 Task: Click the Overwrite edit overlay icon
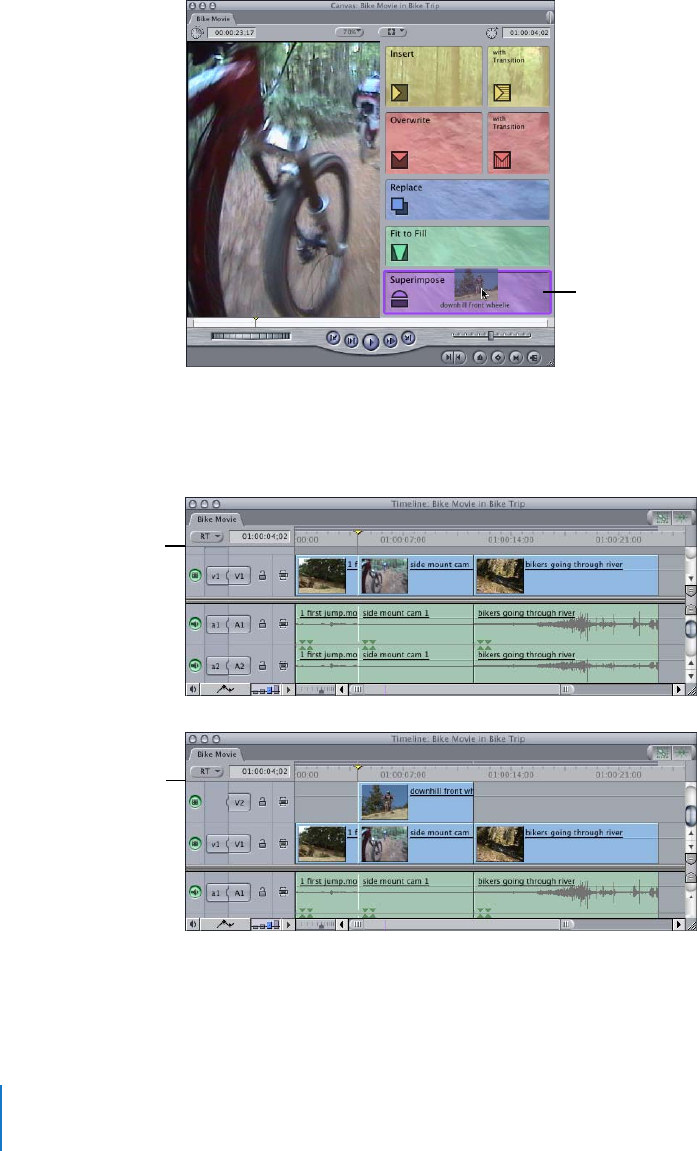(400, 159)
